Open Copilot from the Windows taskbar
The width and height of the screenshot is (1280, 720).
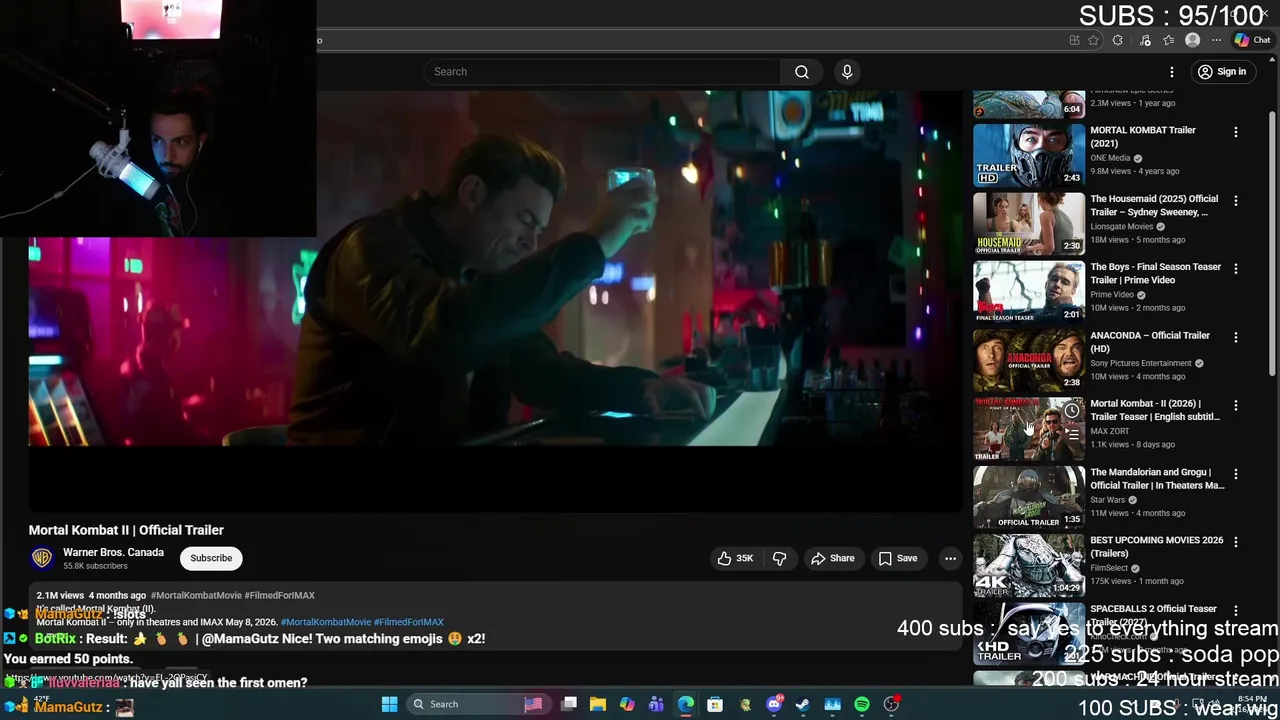(x=627, y=704)
